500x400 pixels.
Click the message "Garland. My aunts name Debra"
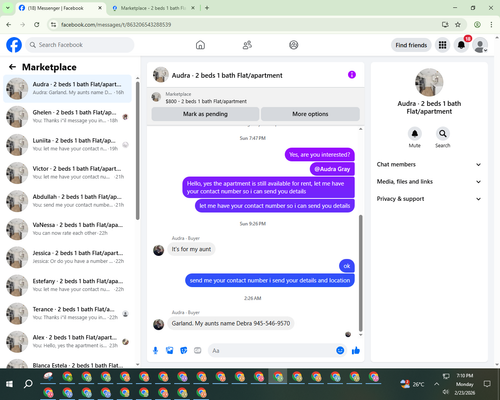coord(231,323)
